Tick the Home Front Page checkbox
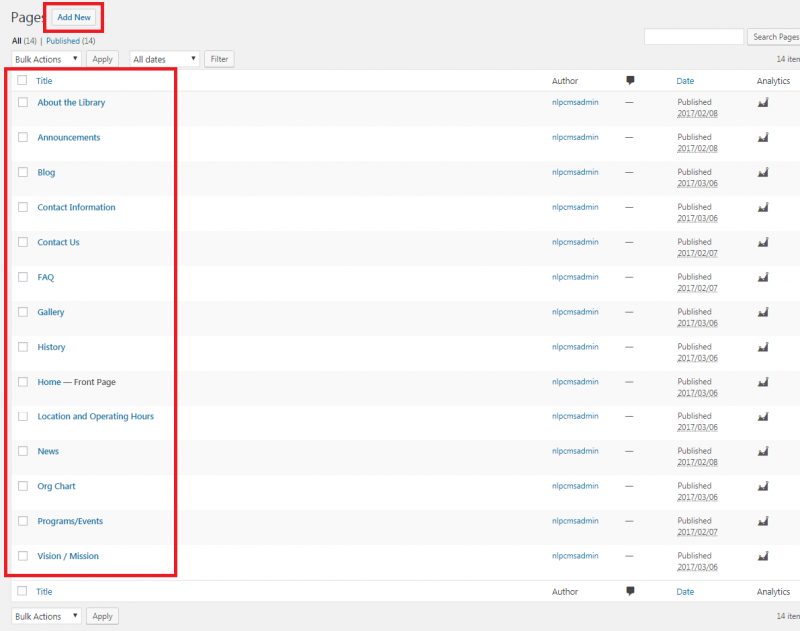The height and width of the screenshot is (631, 800). click(x=23, y=382)
